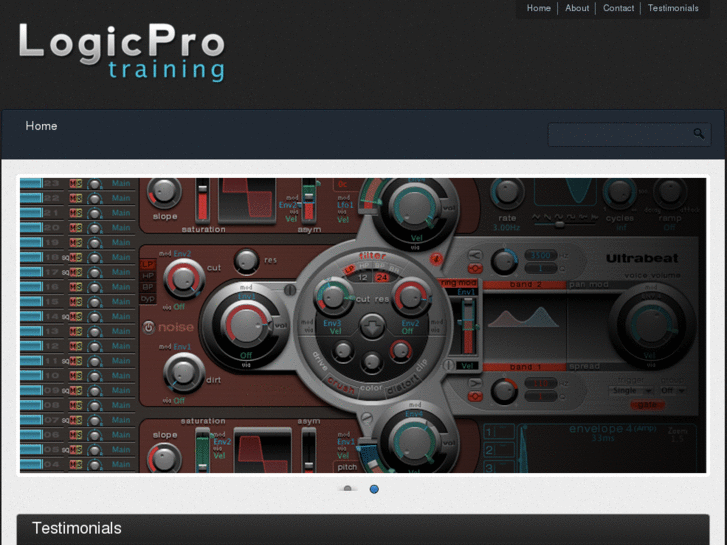
Task: Click the Ultrabeat slideshow banner image
Action: [x=363, y=326]
